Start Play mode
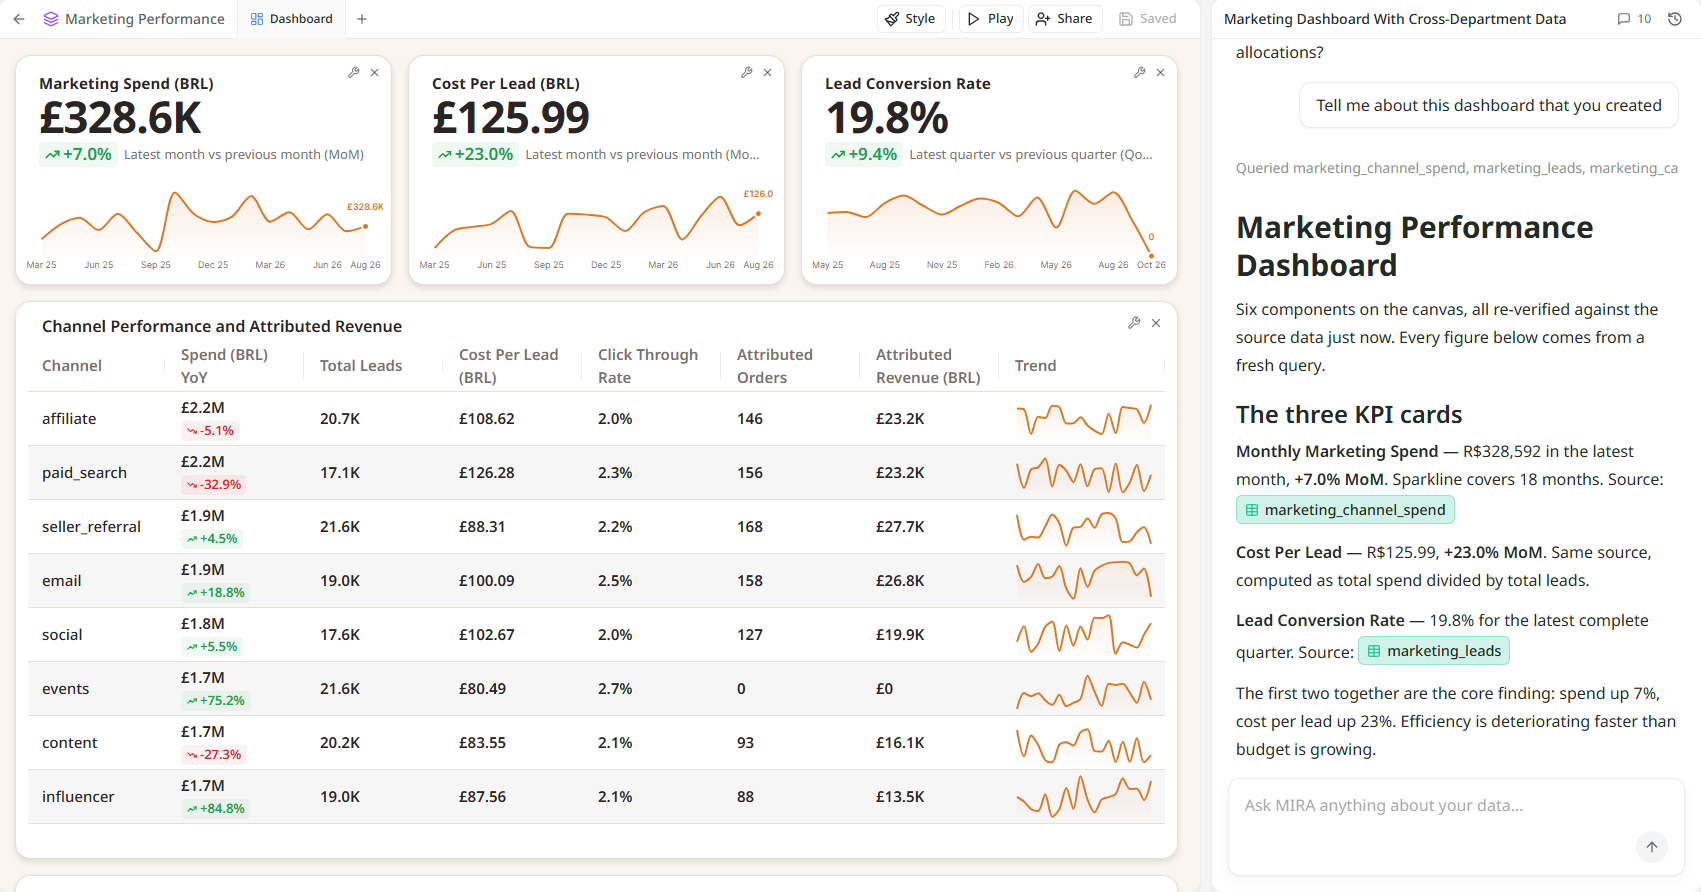 [x=991, y=19]
